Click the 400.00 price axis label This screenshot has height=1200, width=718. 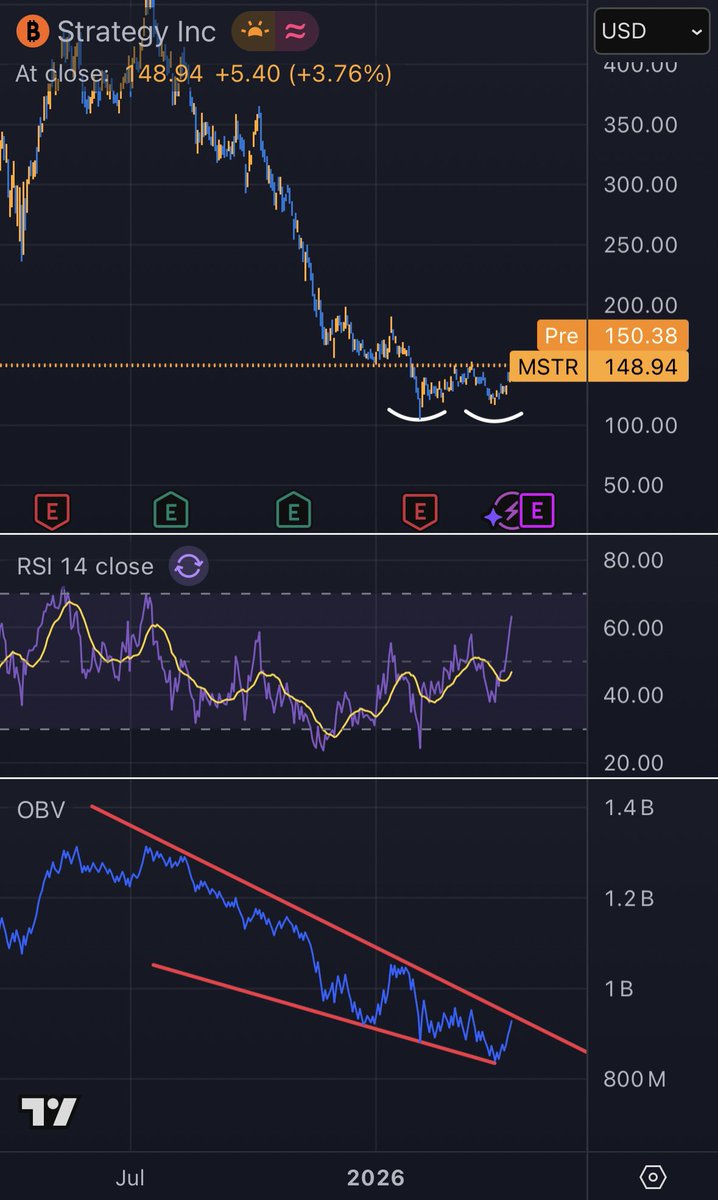tap(641, 66)
